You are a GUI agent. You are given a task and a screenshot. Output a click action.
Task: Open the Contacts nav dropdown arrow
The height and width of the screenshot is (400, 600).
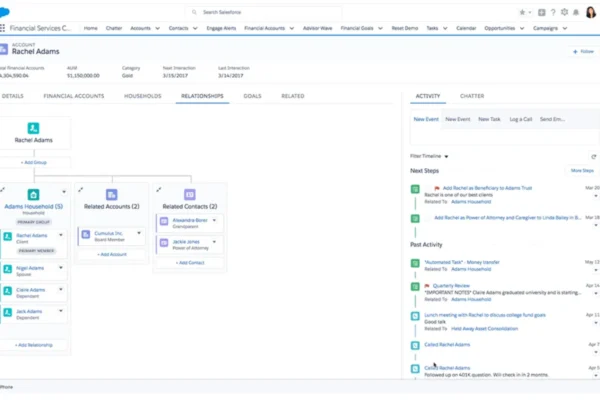point(195,28)
